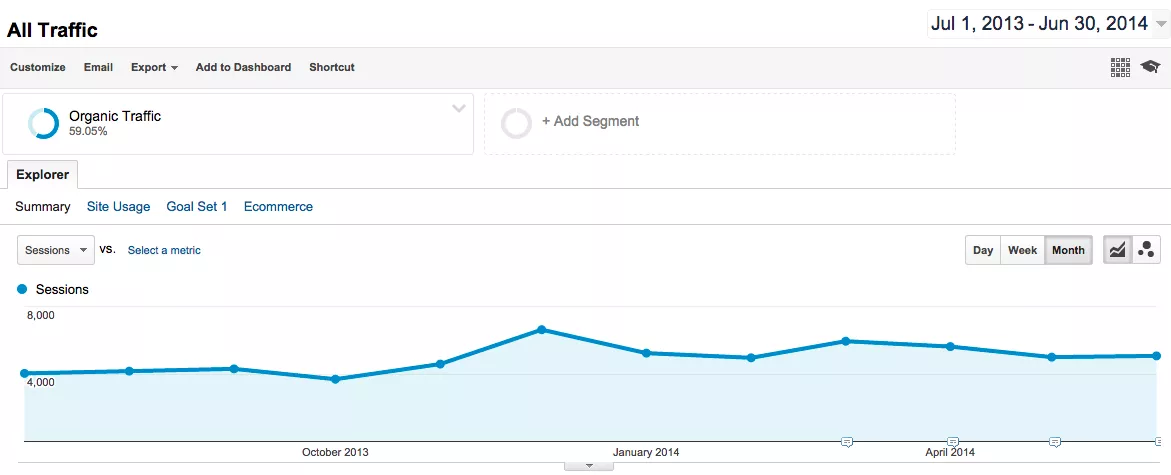
Task: Expand the date range picker arrow
Action: click(x=1160, y=25)
